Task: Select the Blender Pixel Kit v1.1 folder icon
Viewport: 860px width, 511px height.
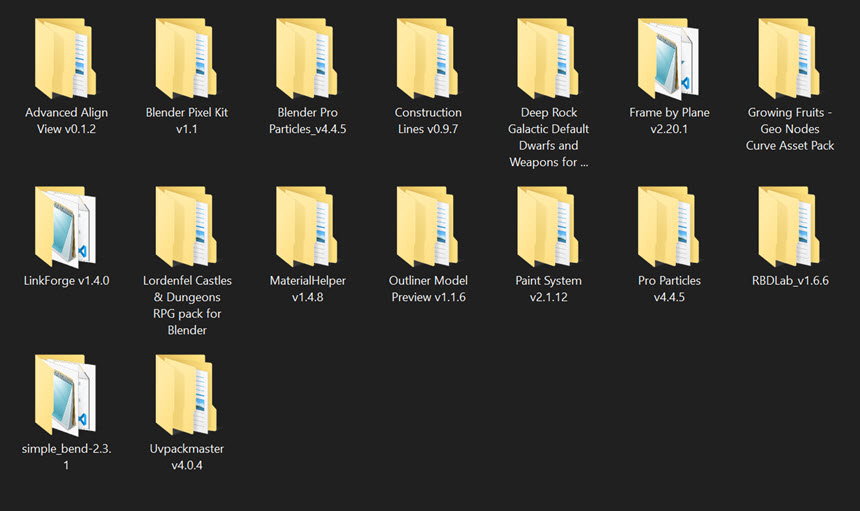Action: (186, 58)
